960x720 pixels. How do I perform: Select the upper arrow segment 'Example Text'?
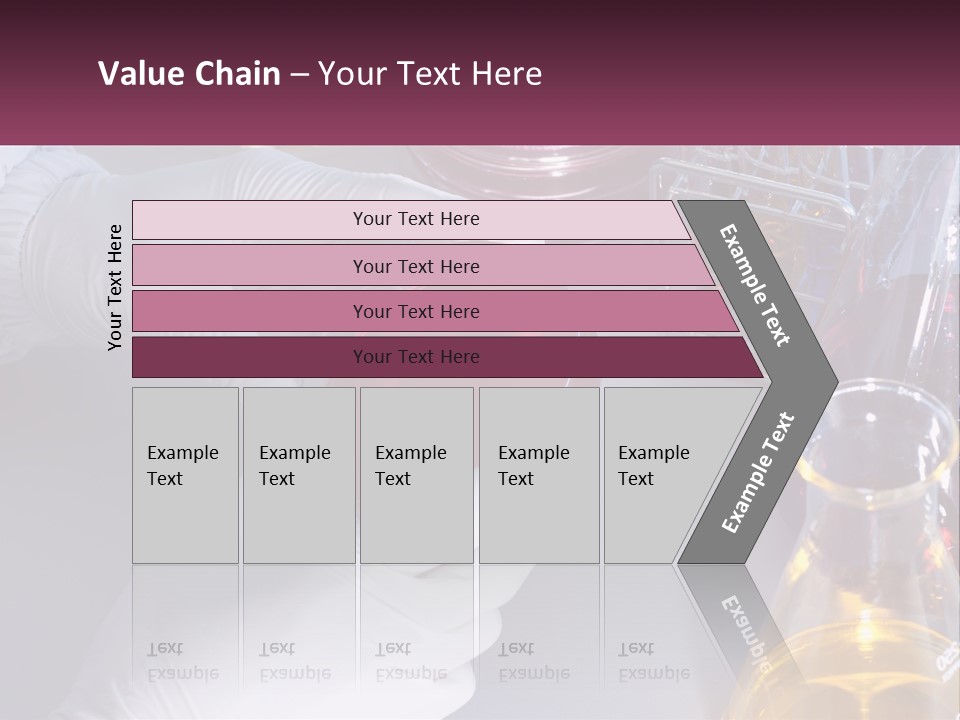(755, 286)
